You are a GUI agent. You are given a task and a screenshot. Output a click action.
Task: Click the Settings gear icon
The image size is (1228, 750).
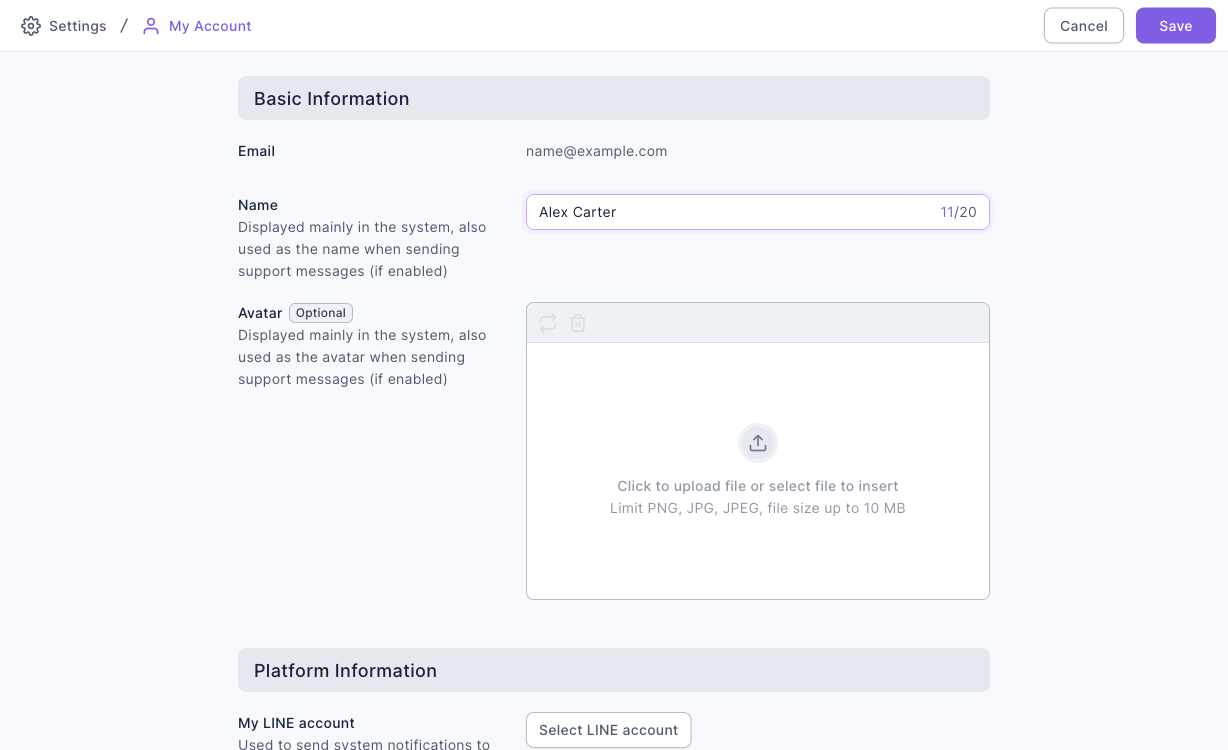point(31,26)
